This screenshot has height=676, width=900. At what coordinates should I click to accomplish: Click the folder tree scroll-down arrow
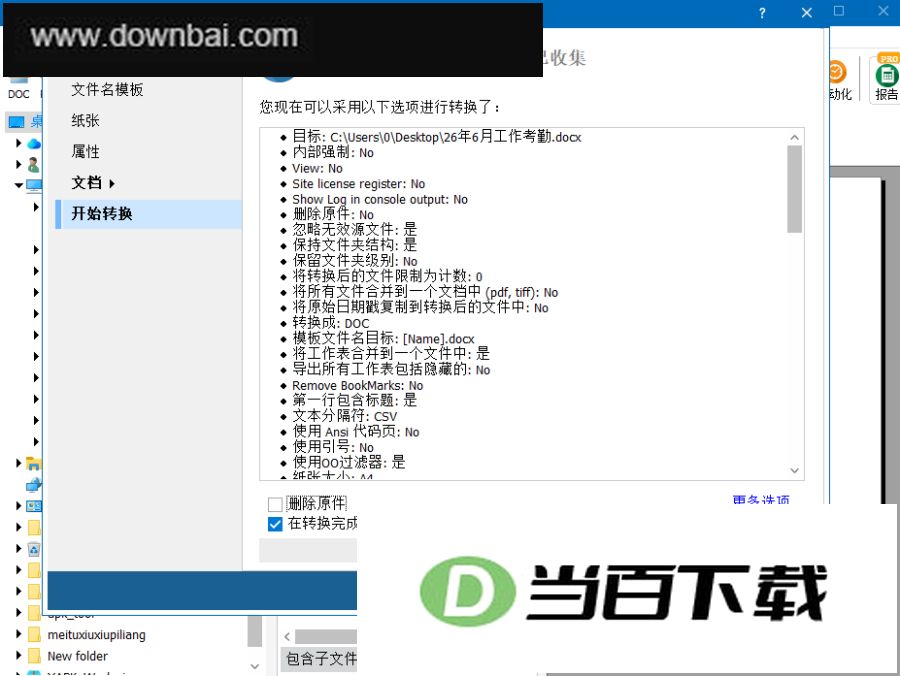[255, 666]
